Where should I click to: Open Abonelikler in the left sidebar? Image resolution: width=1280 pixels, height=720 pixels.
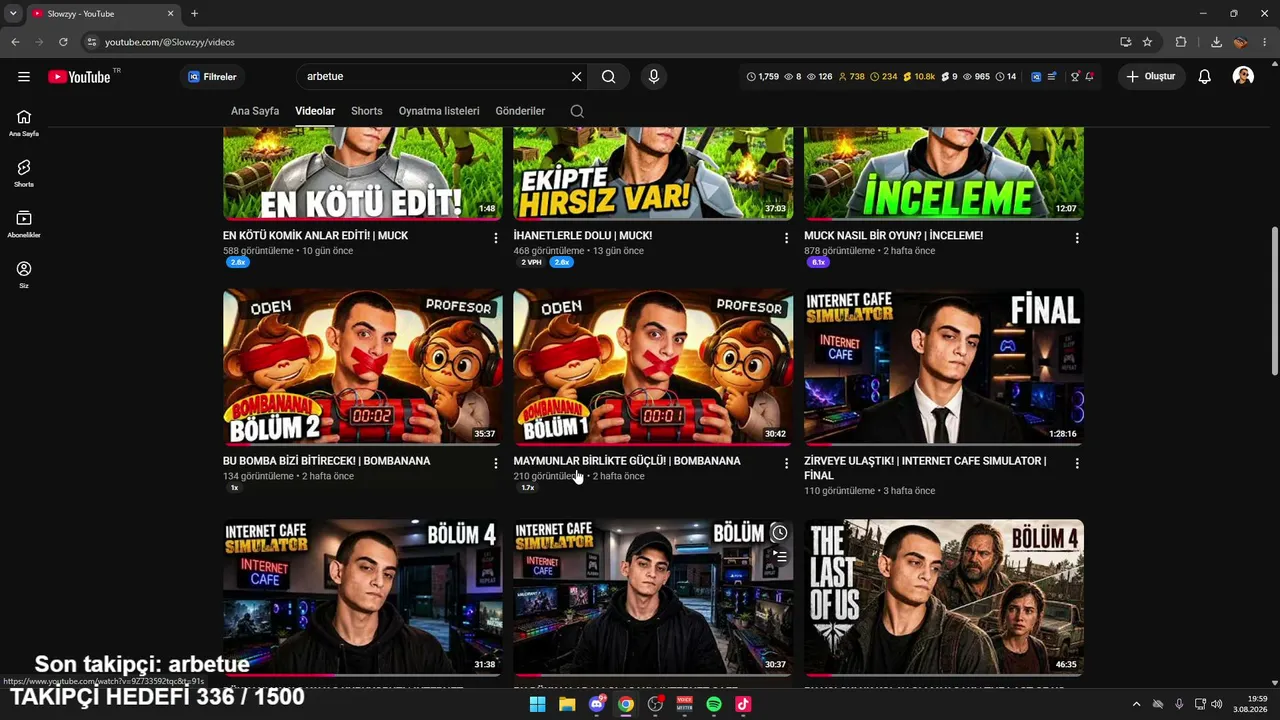[x=24, y=225]
